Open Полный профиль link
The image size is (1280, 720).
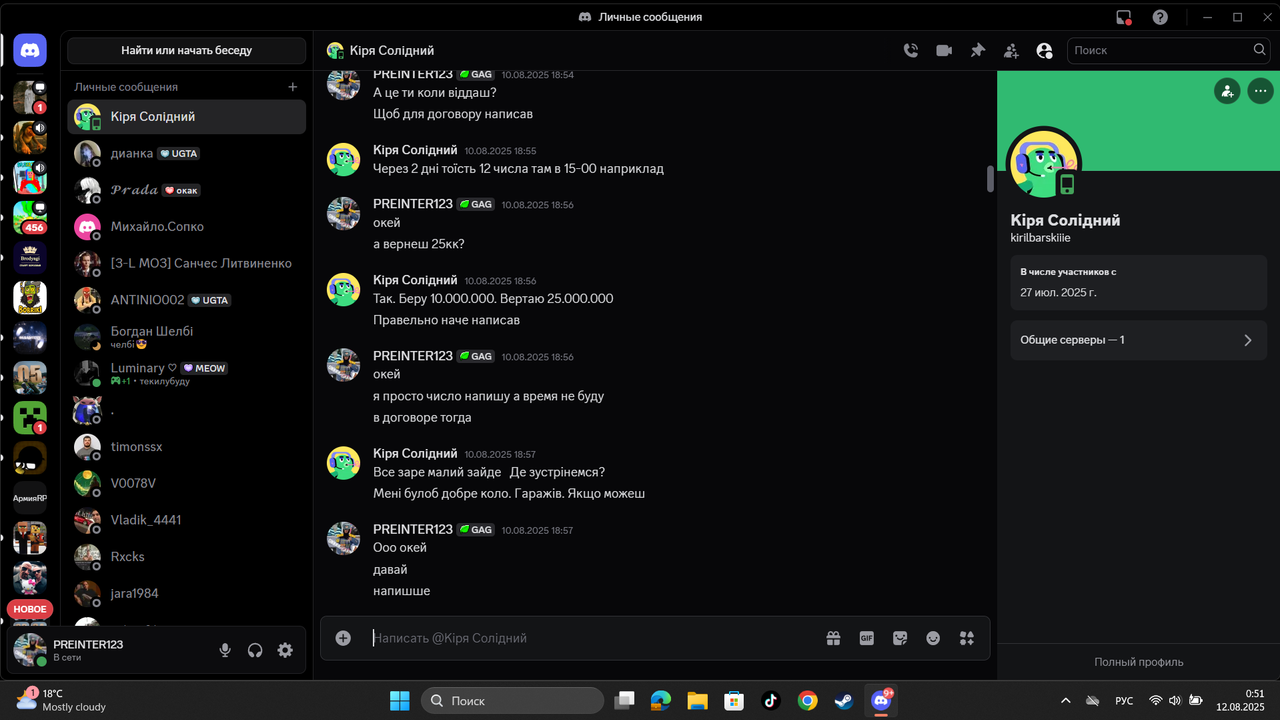point(1138,662)
